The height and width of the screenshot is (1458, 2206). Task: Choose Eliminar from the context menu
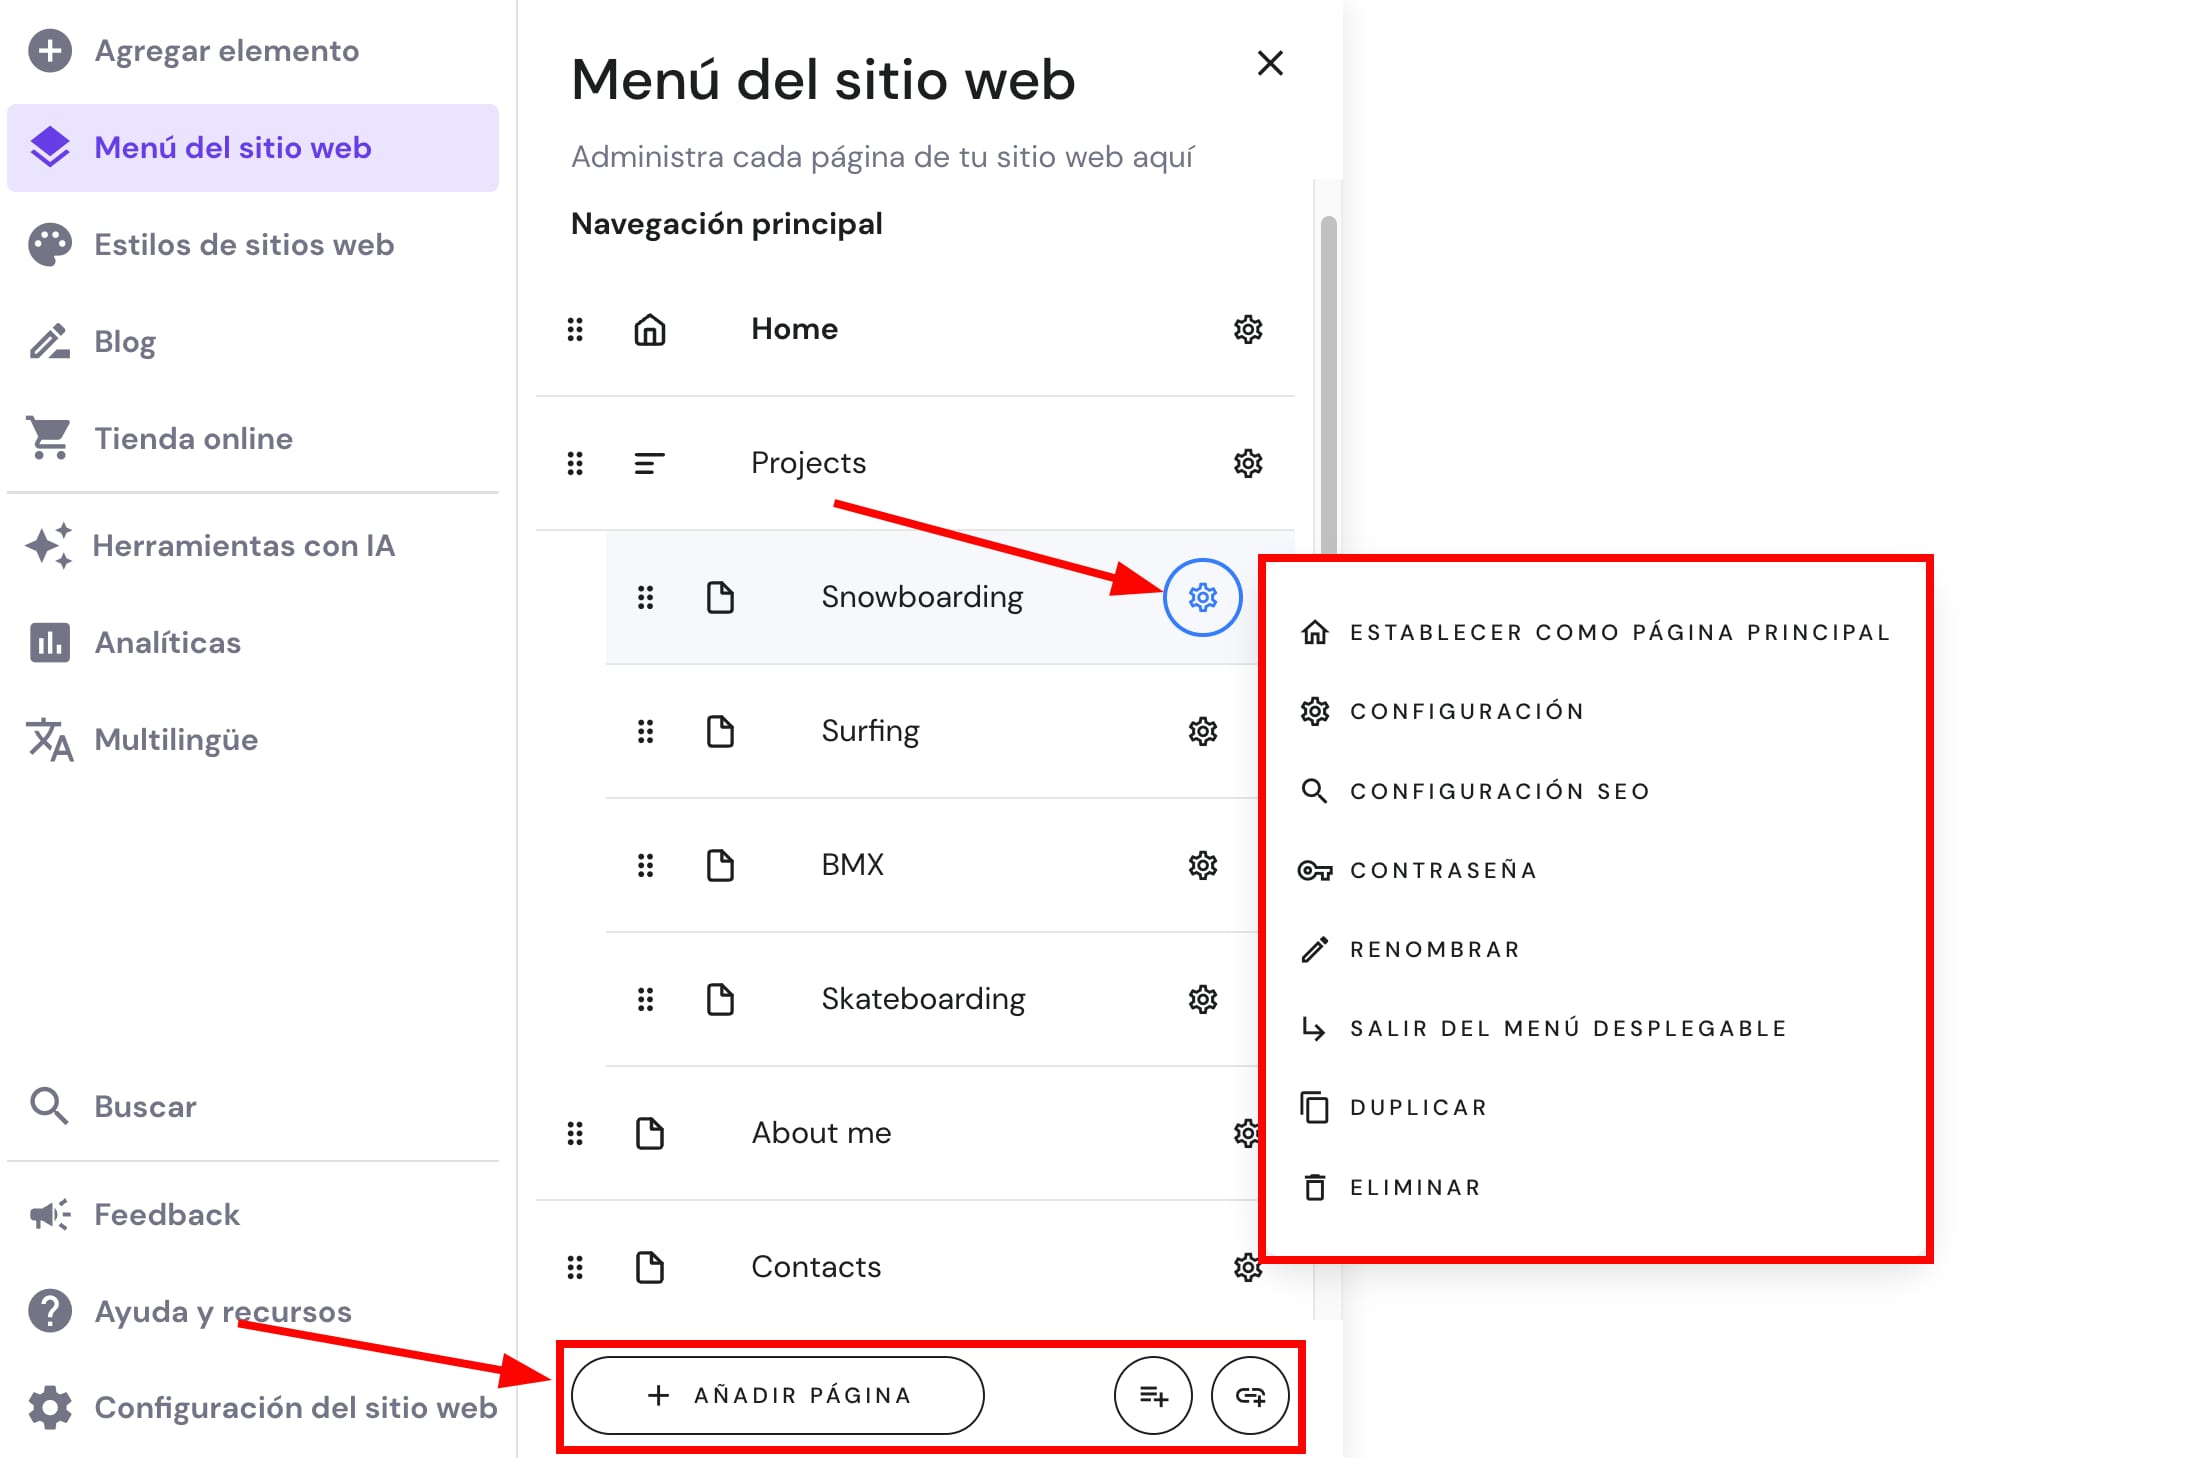(1414, 1187)
